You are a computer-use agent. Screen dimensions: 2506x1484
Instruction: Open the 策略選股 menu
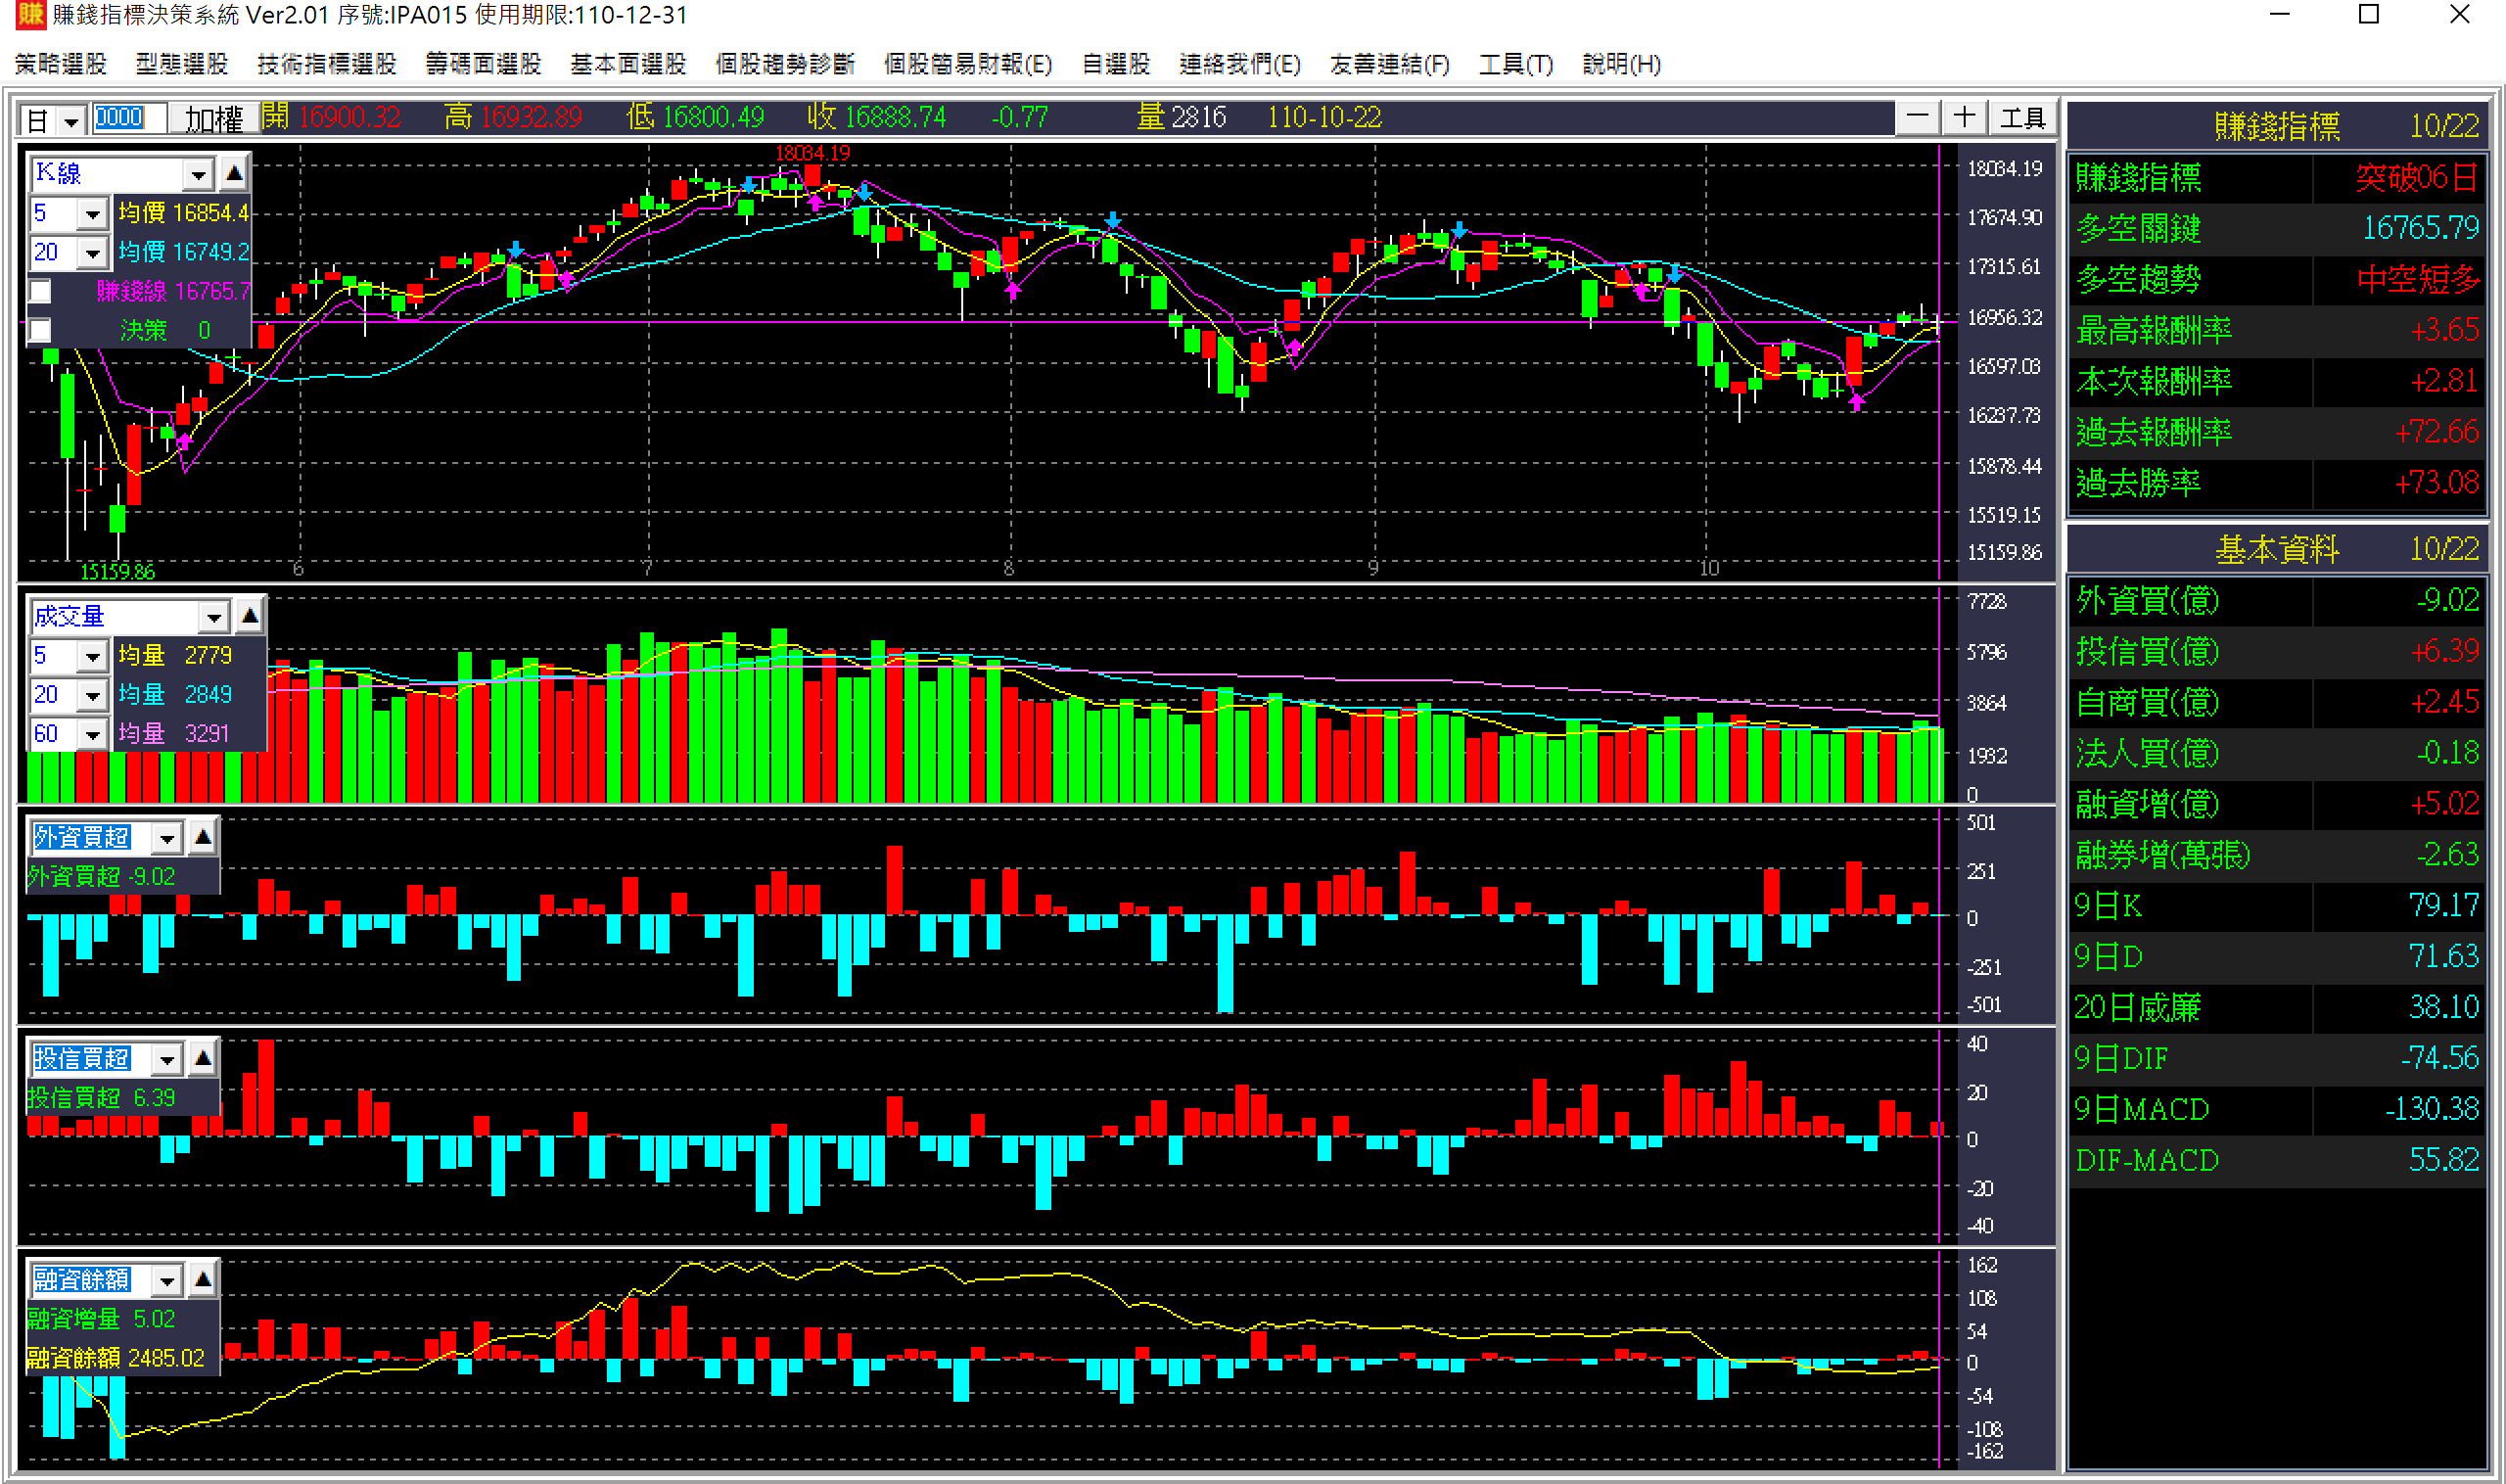[x=61, y=64]
